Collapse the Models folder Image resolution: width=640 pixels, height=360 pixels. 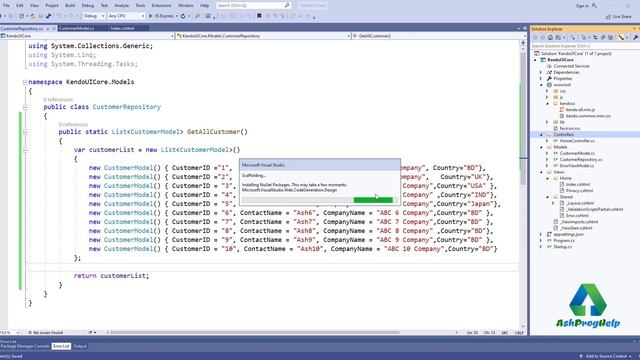[x=541, y=147]
